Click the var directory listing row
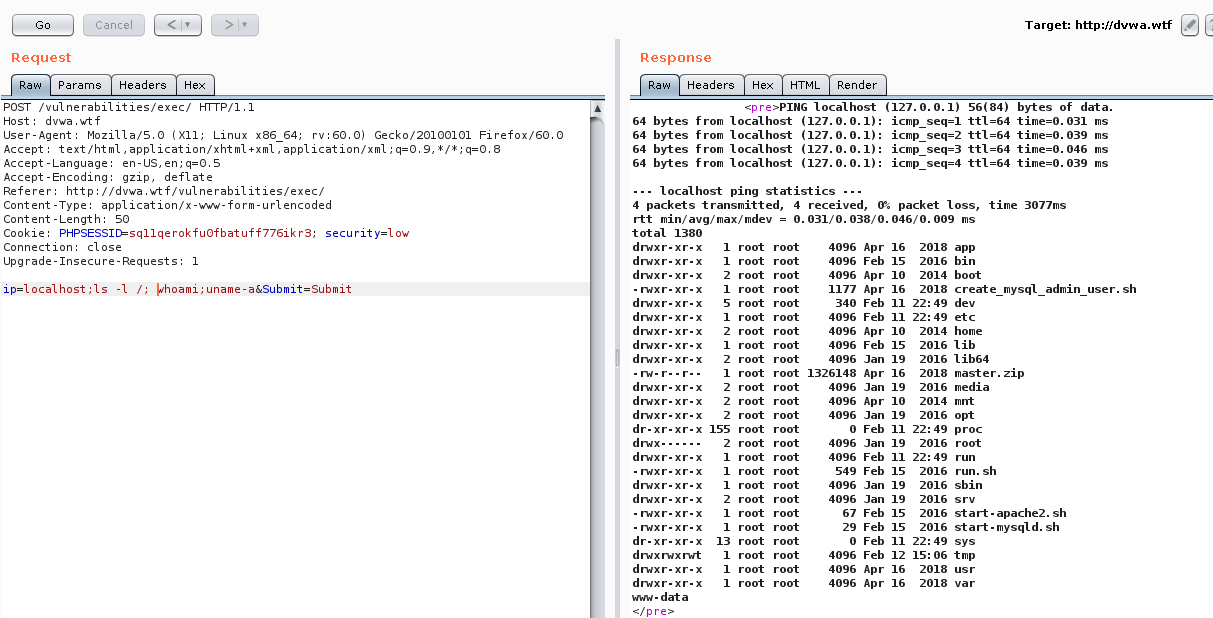1213x618 pixels. [x=804, y=583]
